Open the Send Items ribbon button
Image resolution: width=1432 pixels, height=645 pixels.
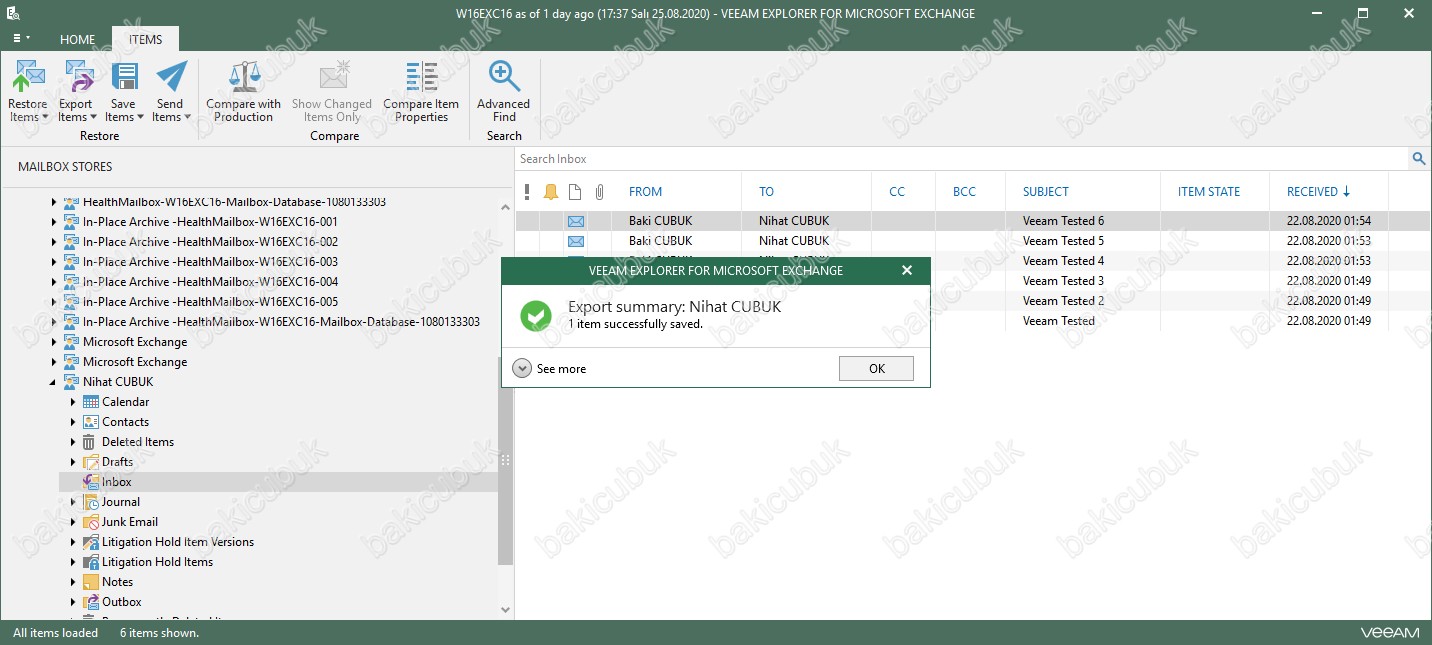point(170,92)
